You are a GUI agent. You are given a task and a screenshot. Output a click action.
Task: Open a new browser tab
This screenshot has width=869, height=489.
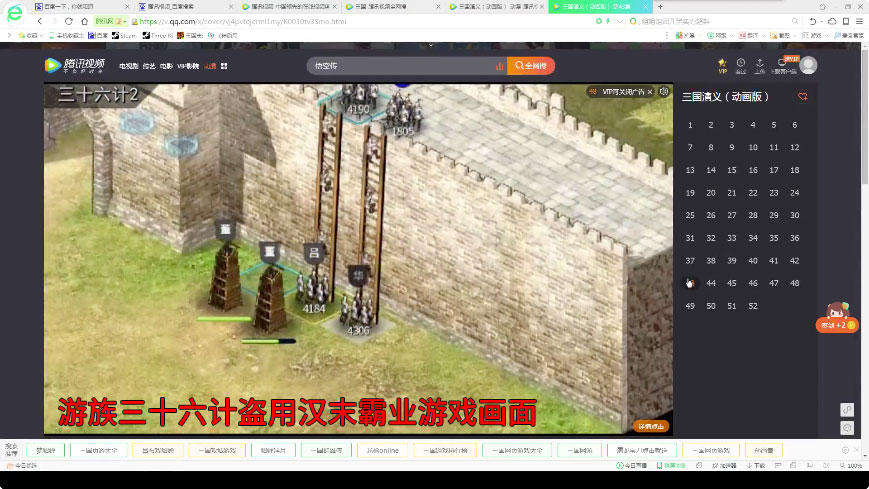(x=660, y=7)
